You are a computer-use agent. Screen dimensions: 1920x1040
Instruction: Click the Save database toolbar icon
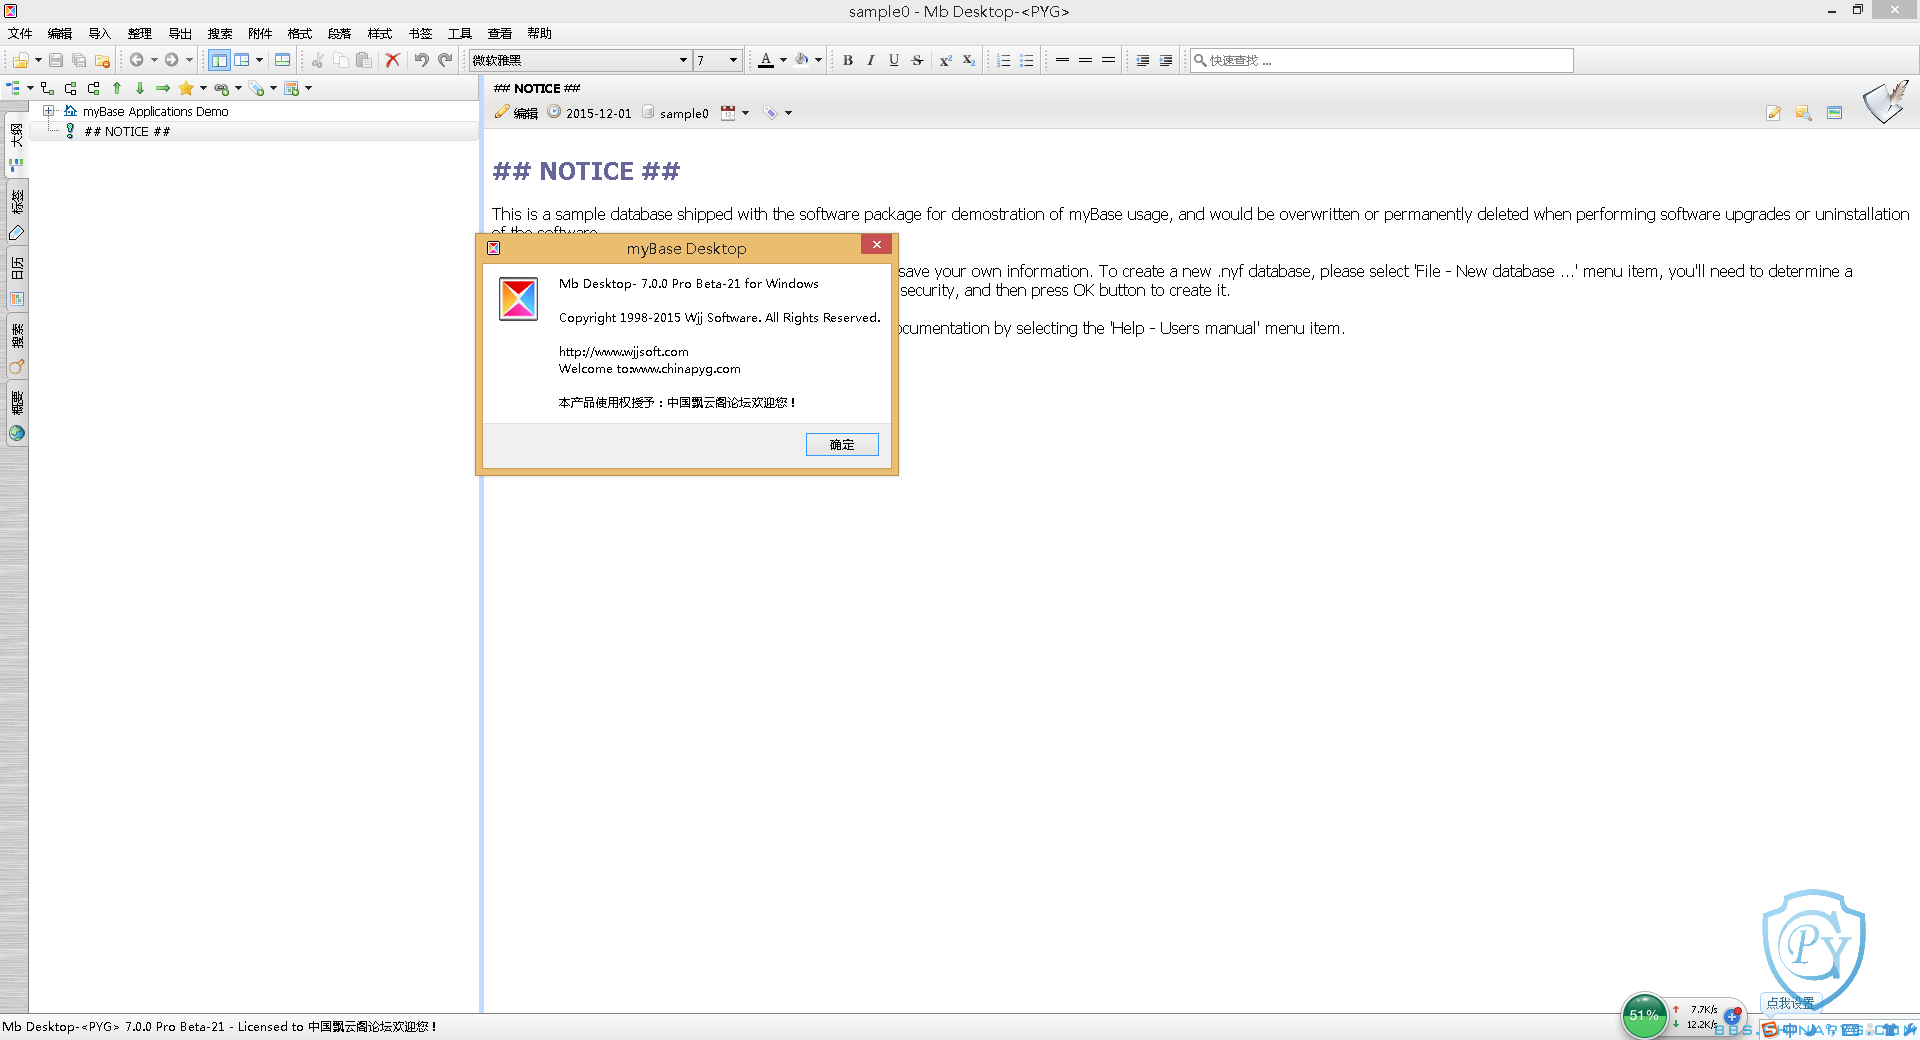pyautogui.click(x=56, y=60)
